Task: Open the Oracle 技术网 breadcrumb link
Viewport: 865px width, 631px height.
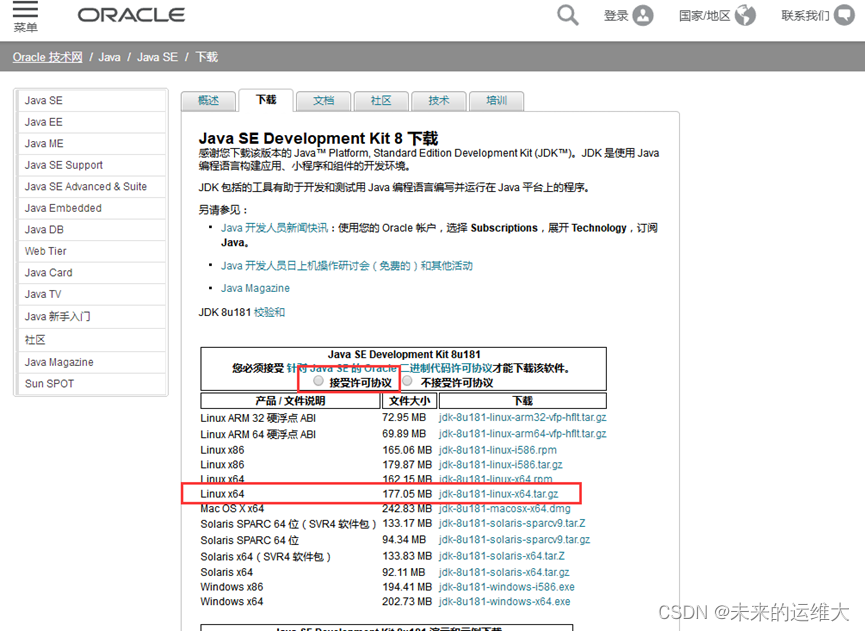Action: tap(47, 57)
